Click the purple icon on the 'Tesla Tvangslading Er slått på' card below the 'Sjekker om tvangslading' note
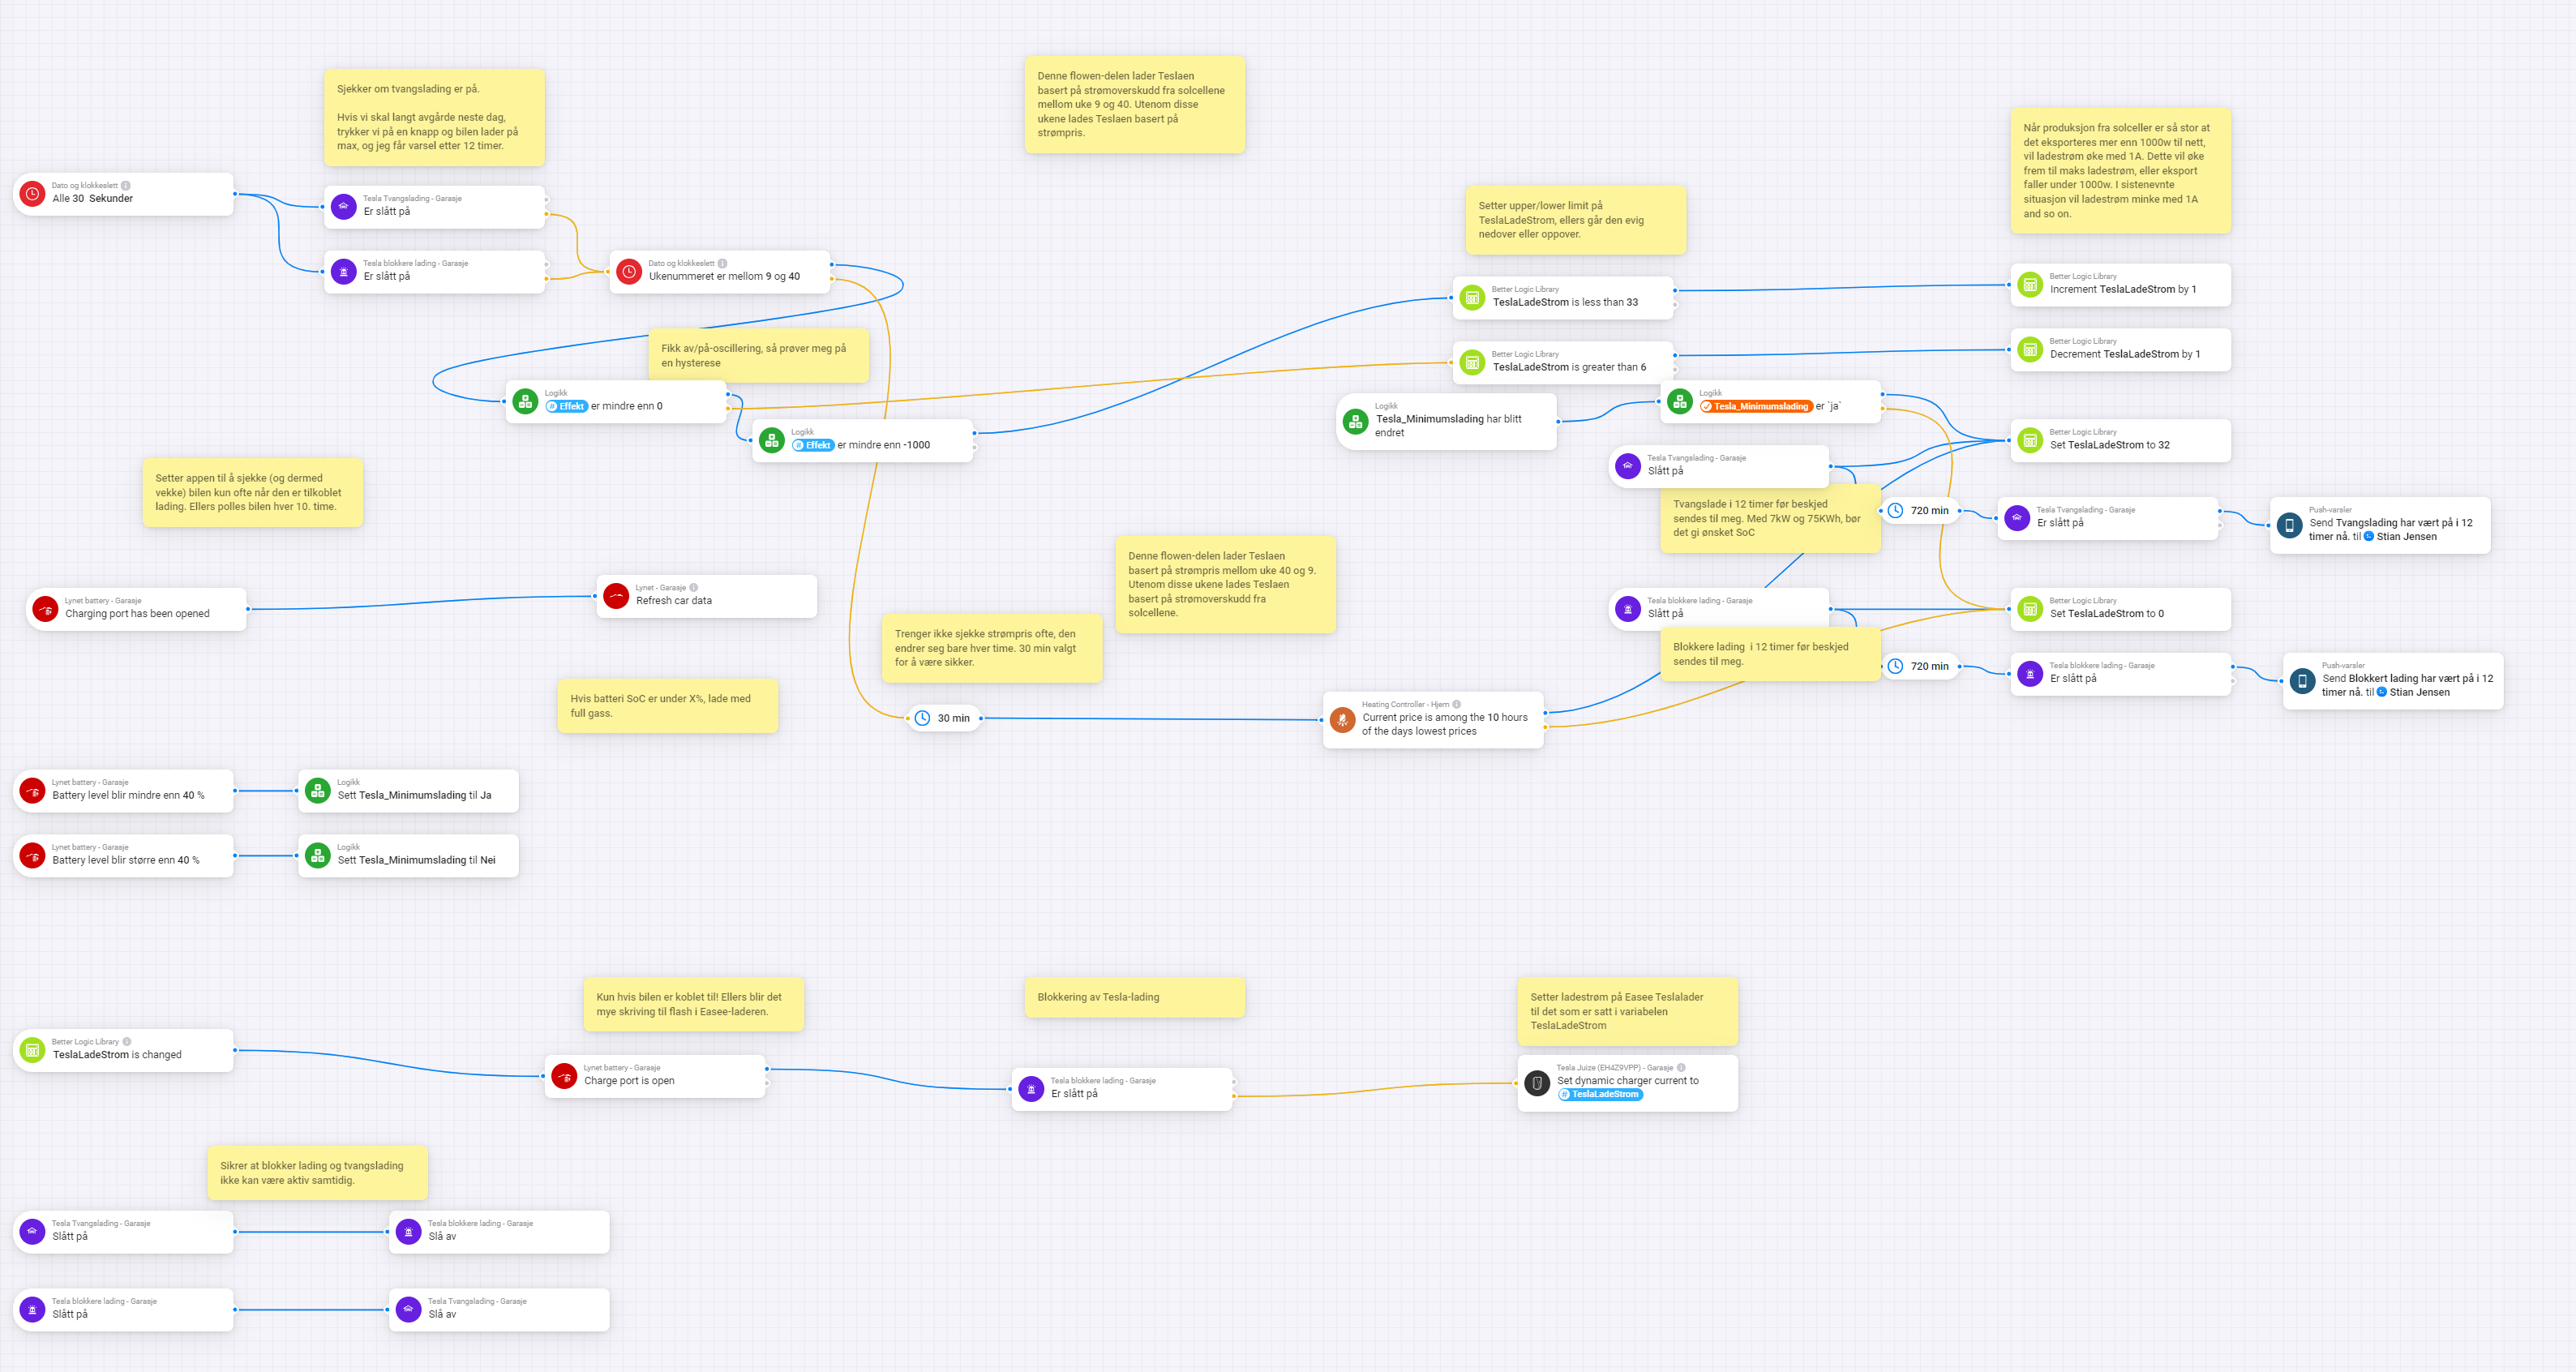 343,206
